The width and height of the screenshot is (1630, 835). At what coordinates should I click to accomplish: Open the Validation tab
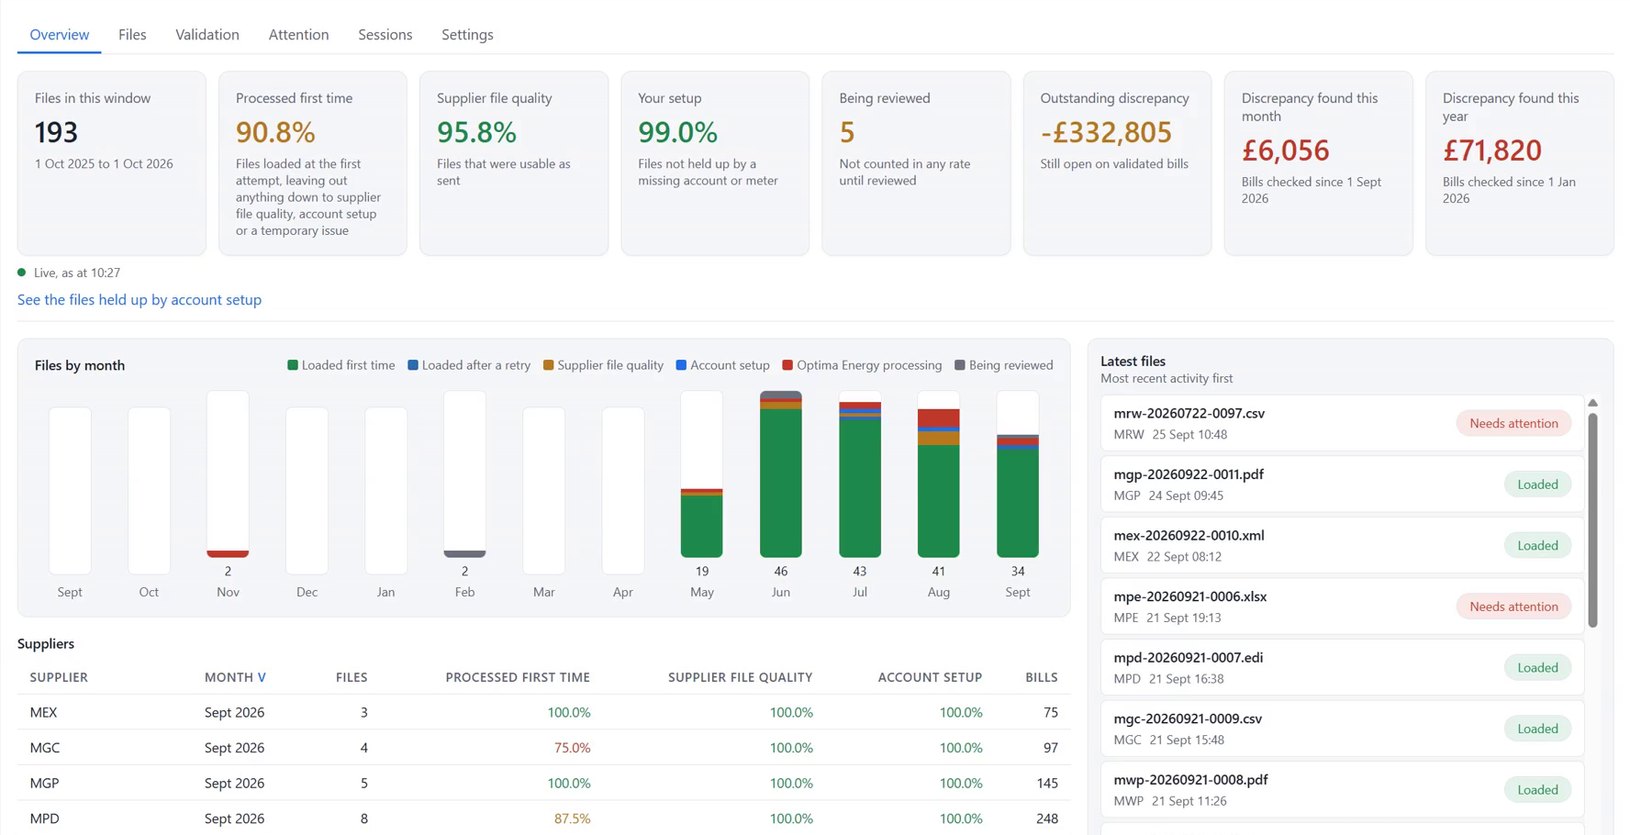coord(207,34)
